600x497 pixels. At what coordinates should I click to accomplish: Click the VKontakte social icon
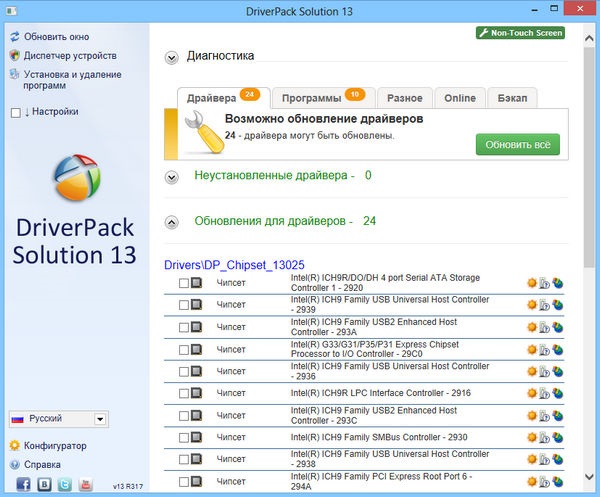pos(44,485)
